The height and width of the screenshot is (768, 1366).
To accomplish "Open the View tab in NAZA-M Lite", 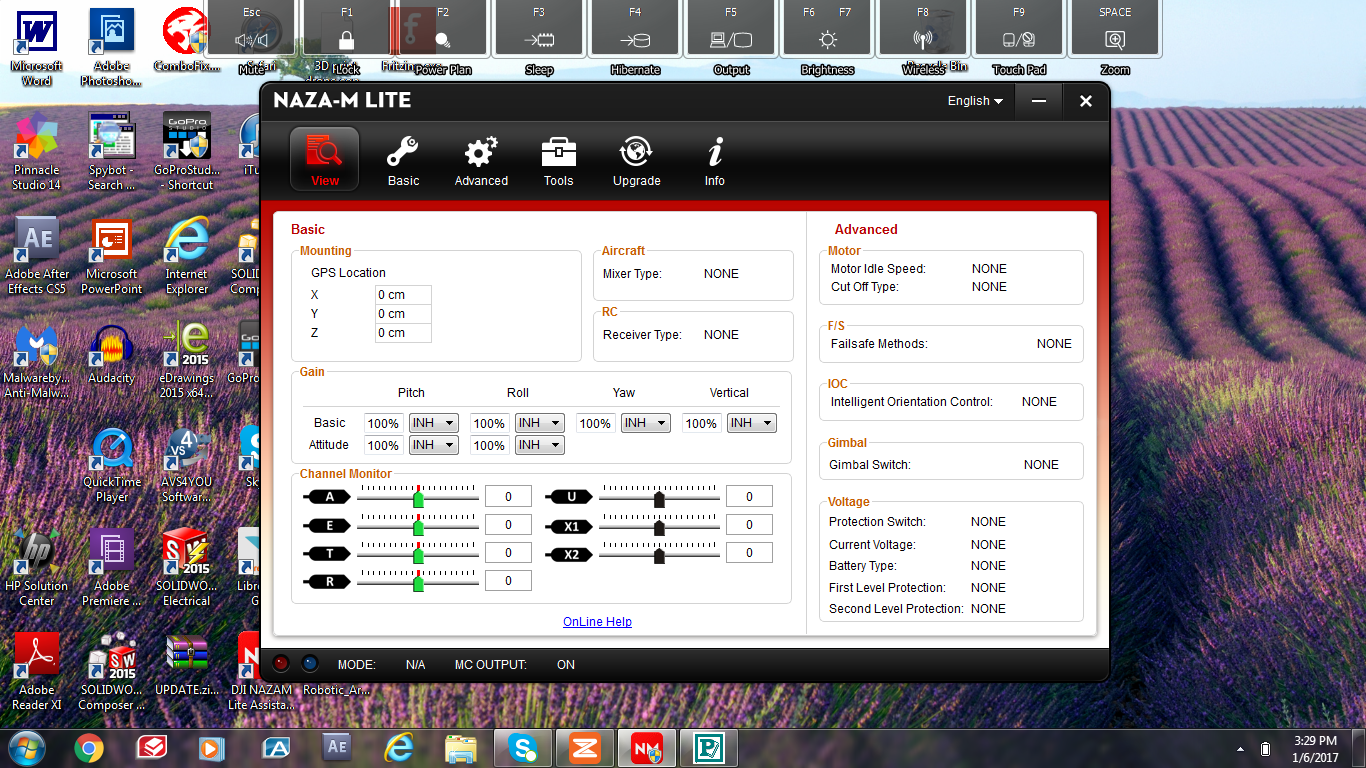I will 325,160.
